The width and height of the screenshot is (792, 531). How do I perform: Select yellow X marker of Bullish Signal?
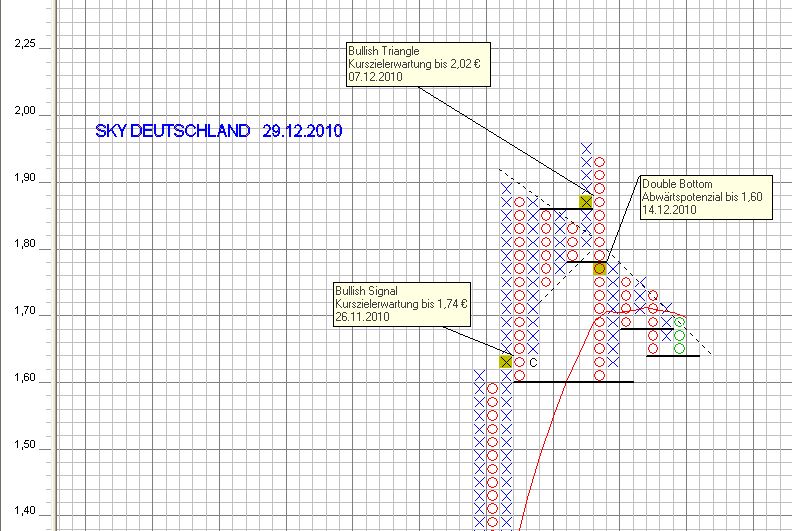point(506,362)
